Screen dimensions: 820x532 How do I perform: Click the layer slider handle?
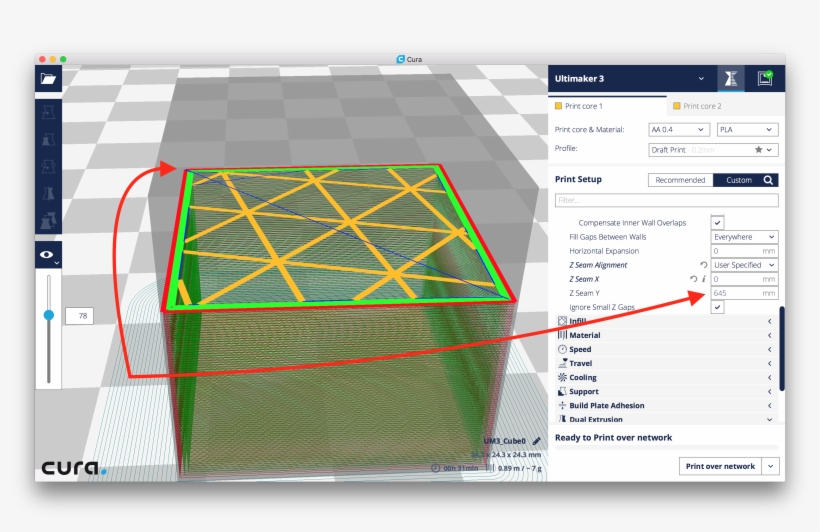[x=48, y=315]
